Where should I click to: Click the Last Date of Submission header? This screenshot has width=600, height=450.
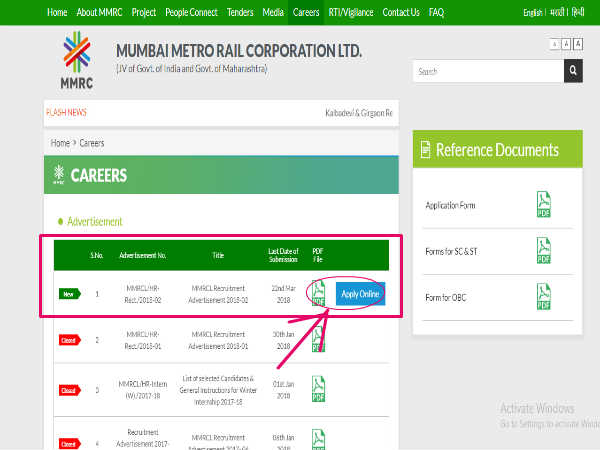pyautogui.click(x=283, y=255)
